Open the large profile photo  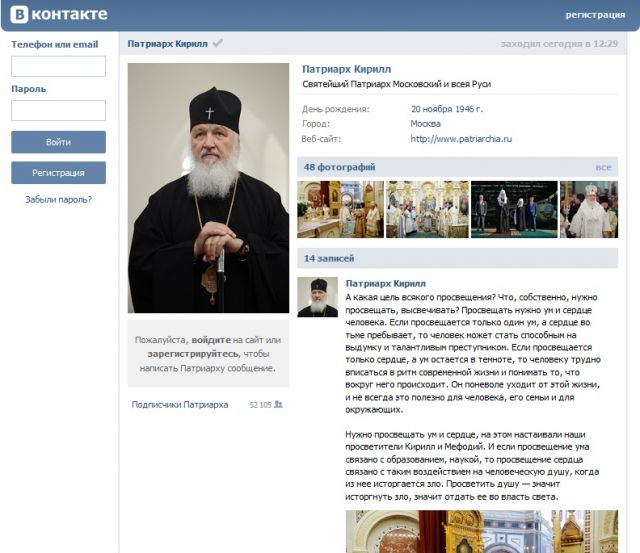click(208, 188)
